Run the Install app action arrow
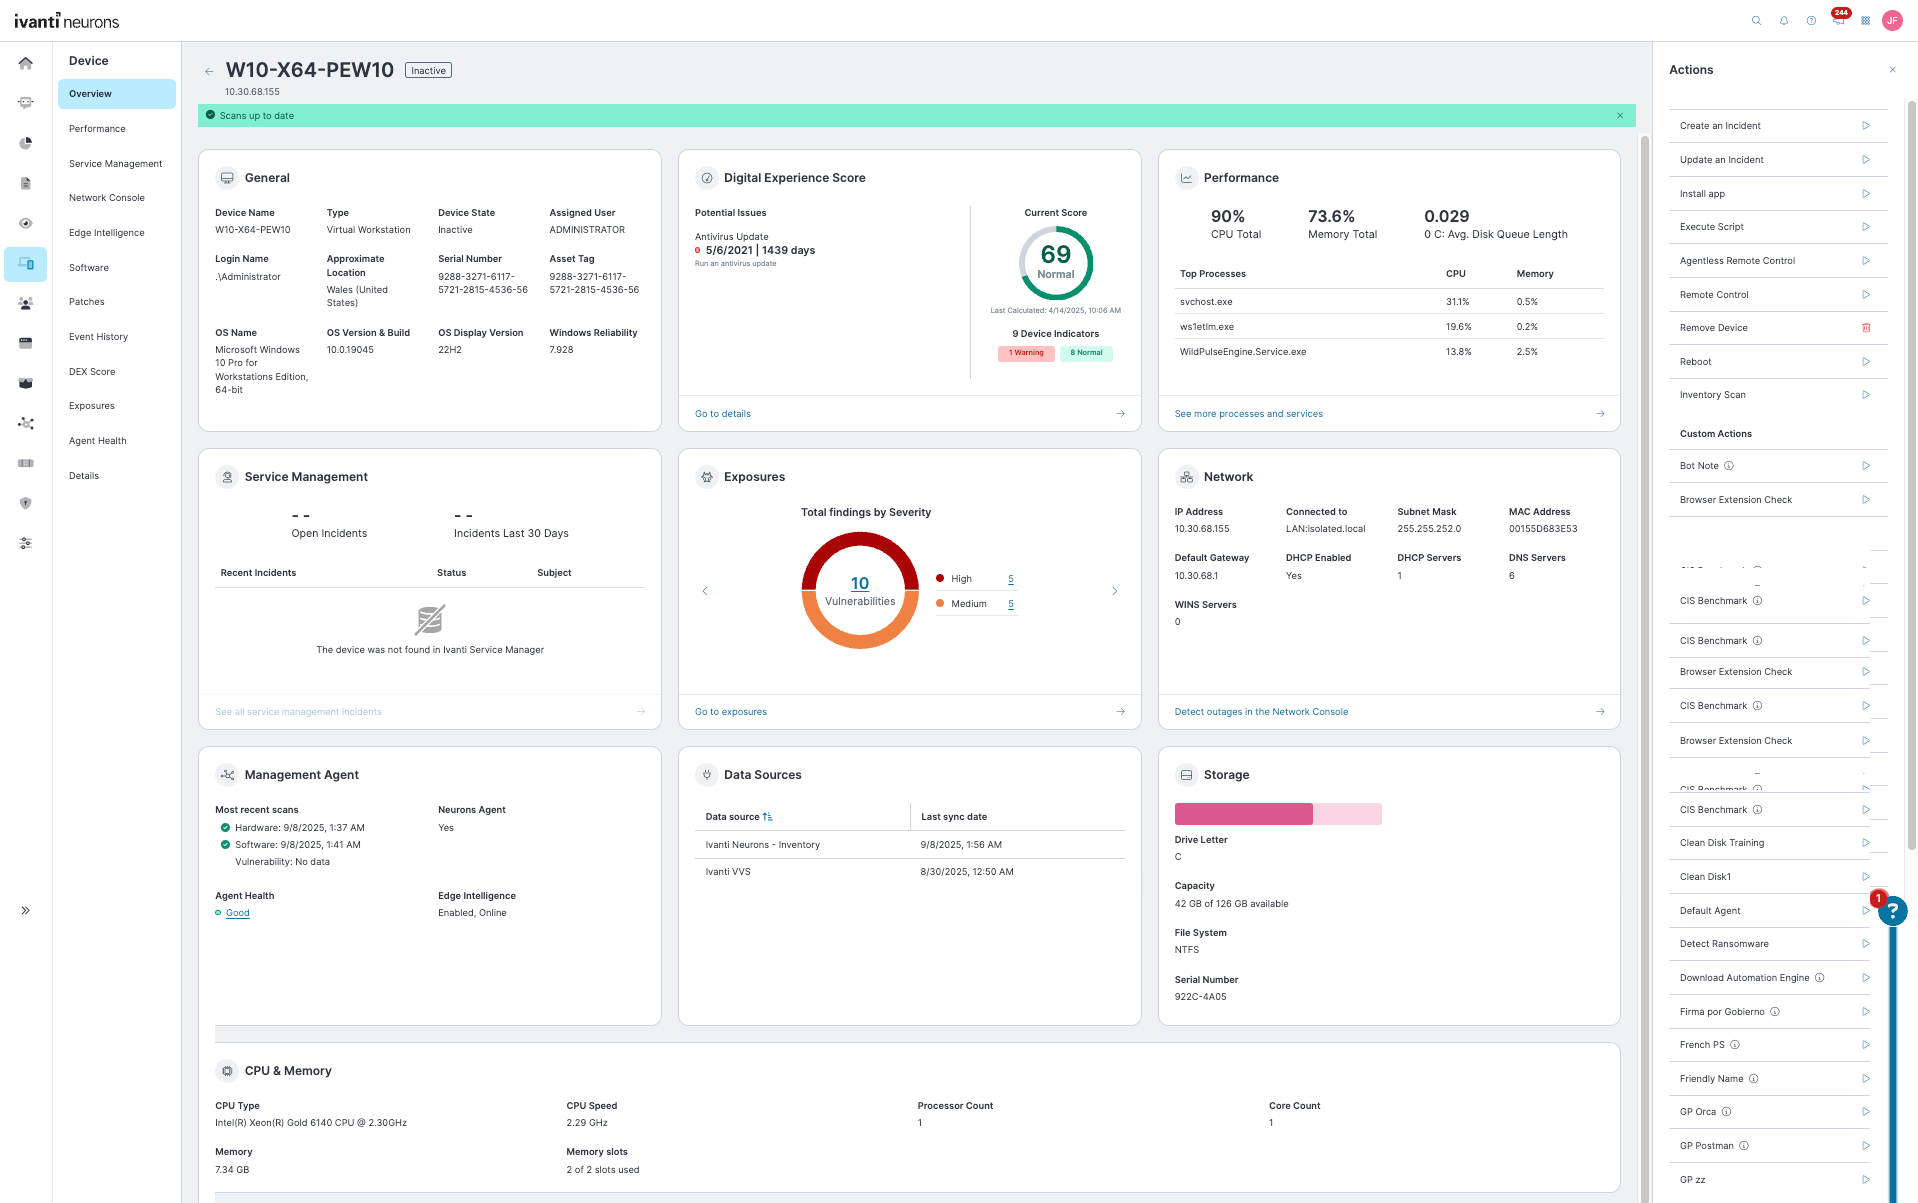The width and height of the screenshot is (1918, 1203). pyautogui.click(x=1866, y=194)
